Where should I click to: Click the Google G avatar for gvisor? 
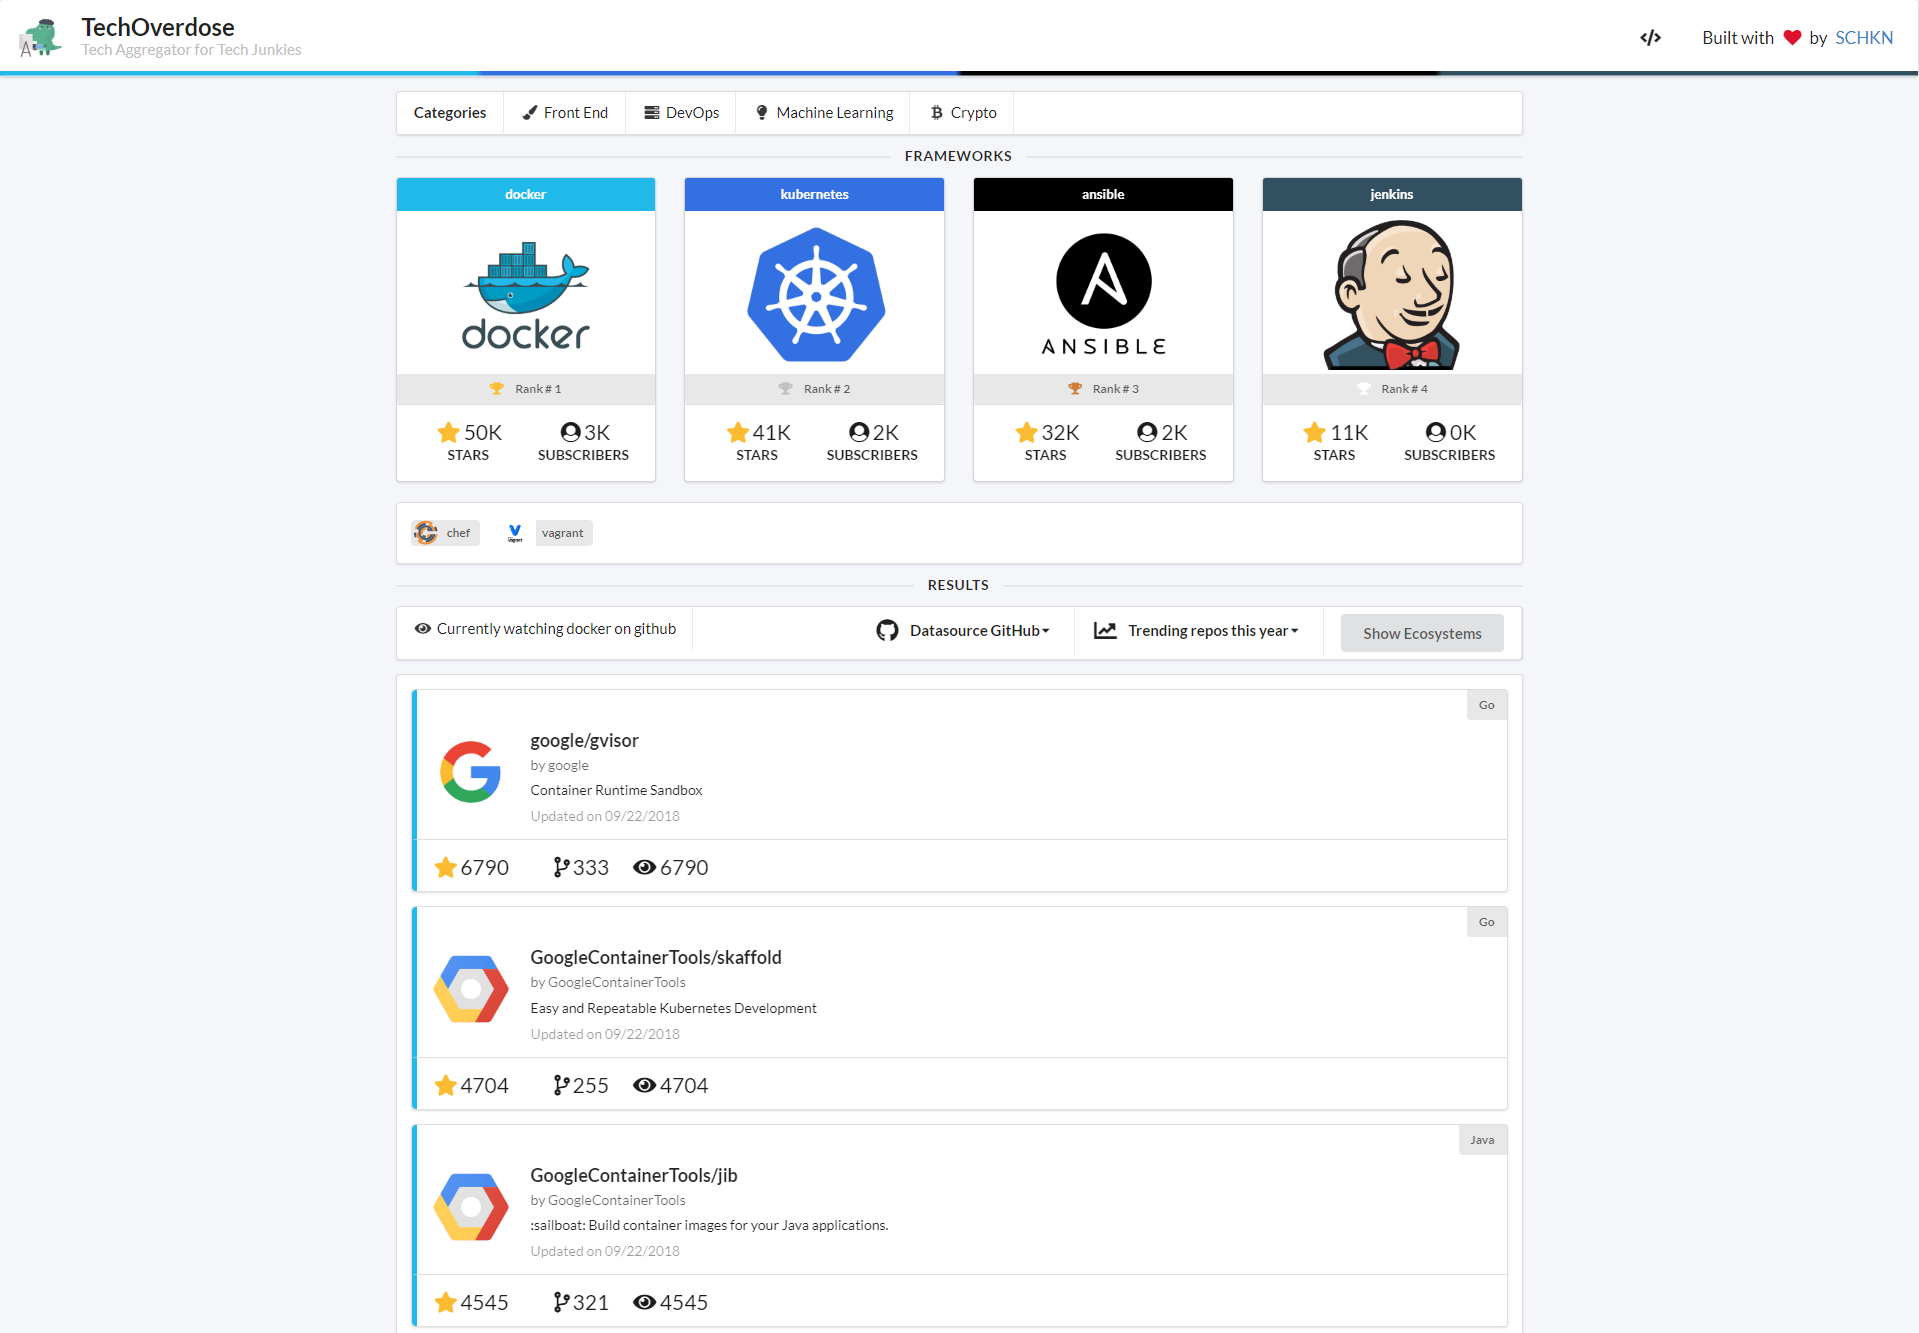(x=470, y=772)
